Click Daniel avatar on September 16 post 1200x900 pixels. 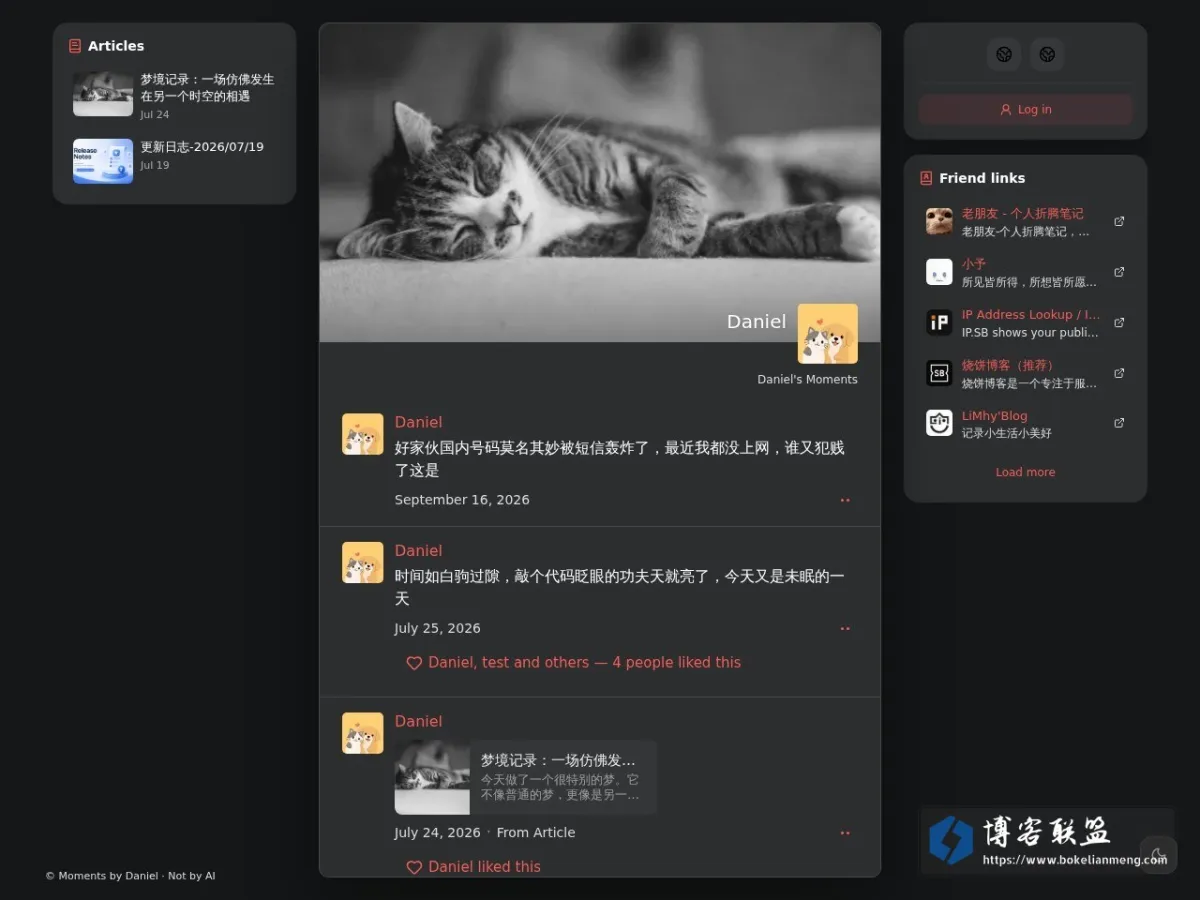[363, 434]
